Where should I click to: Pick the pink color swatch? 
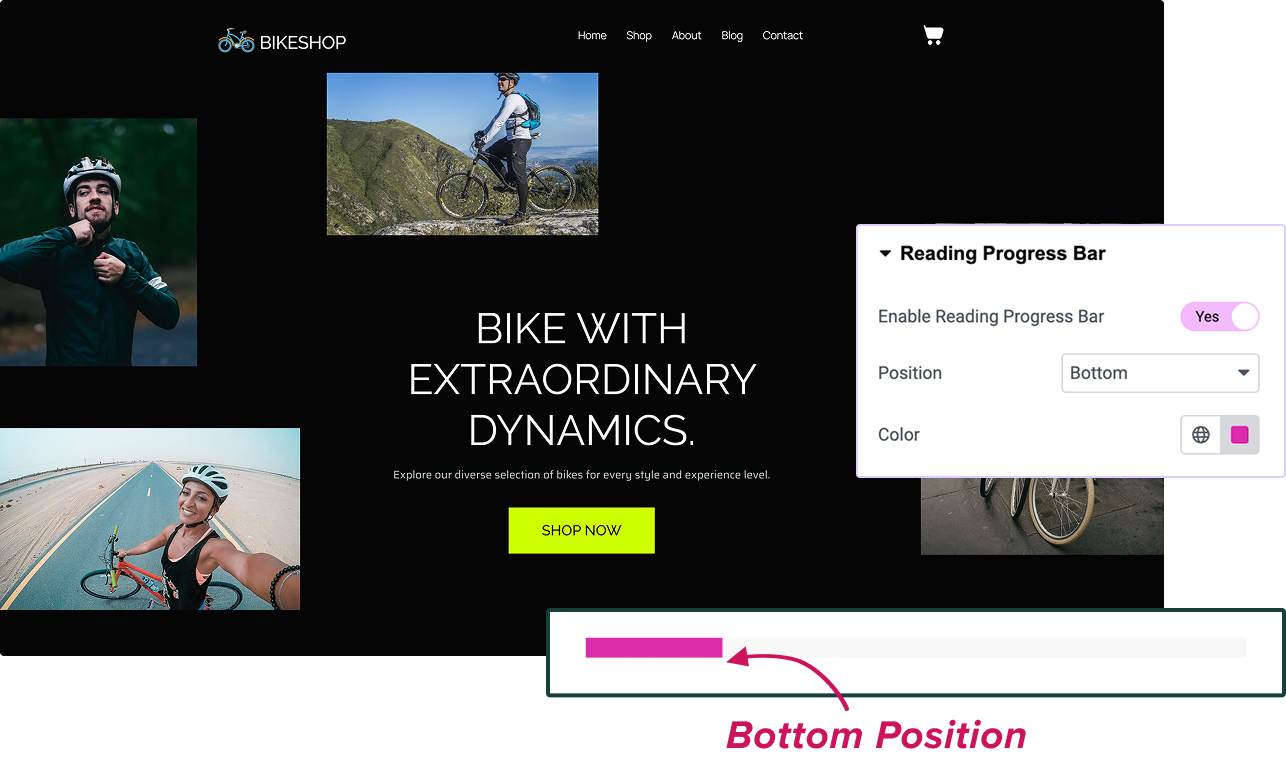coord(1240,435)
